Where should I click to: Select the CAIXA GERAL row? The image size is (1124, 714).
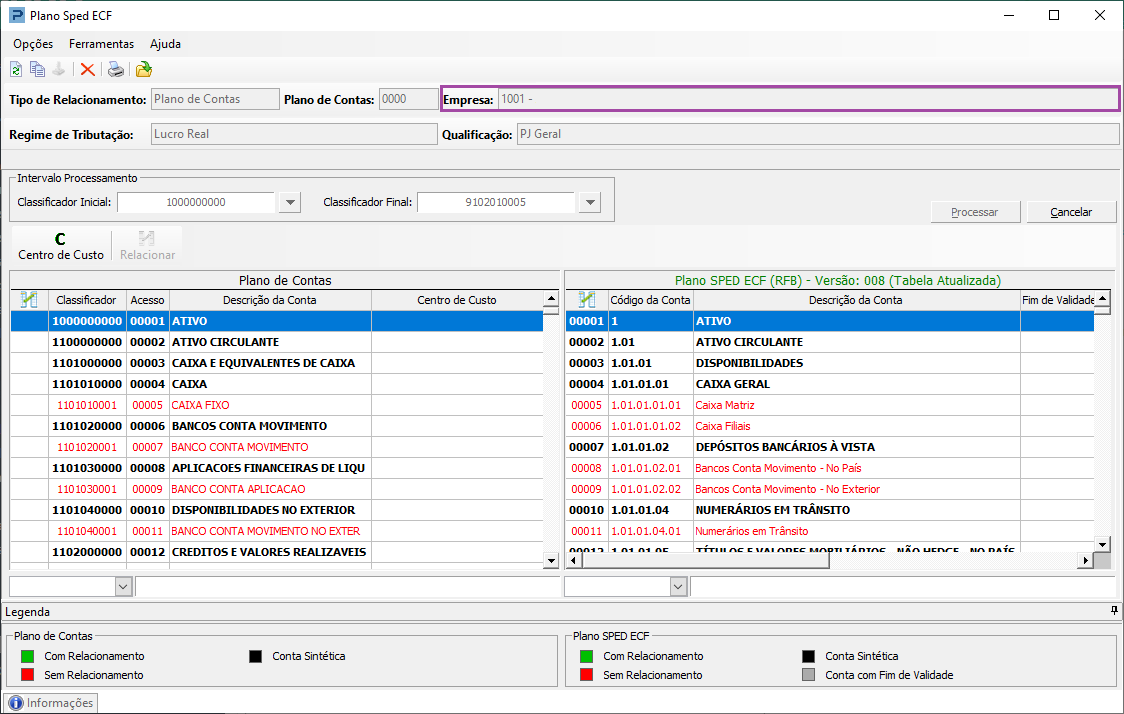pyautogui.click(x=830, y=384)
